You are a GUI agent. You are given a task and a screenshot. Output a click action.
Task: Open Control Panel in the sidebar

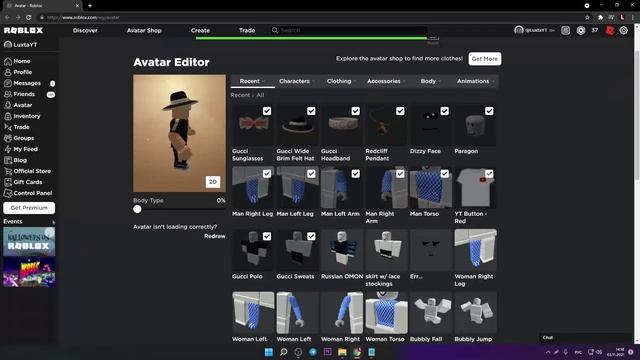pos(28,193)
